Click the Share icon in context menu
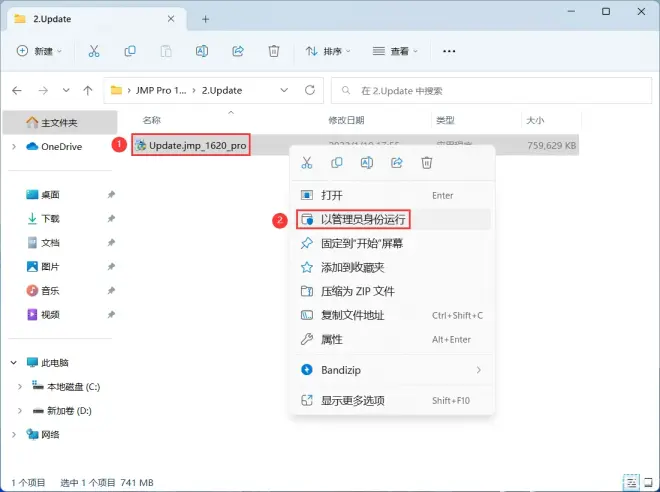The width and height of the screenshot is (660, 492). click(397, 163)
